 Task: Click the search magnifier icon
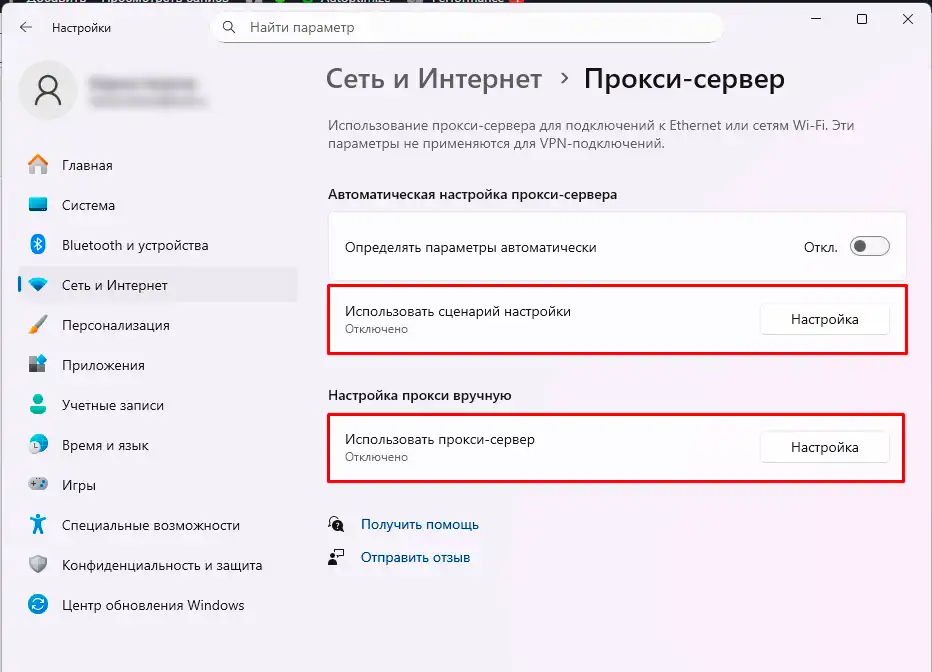(229, 28)
